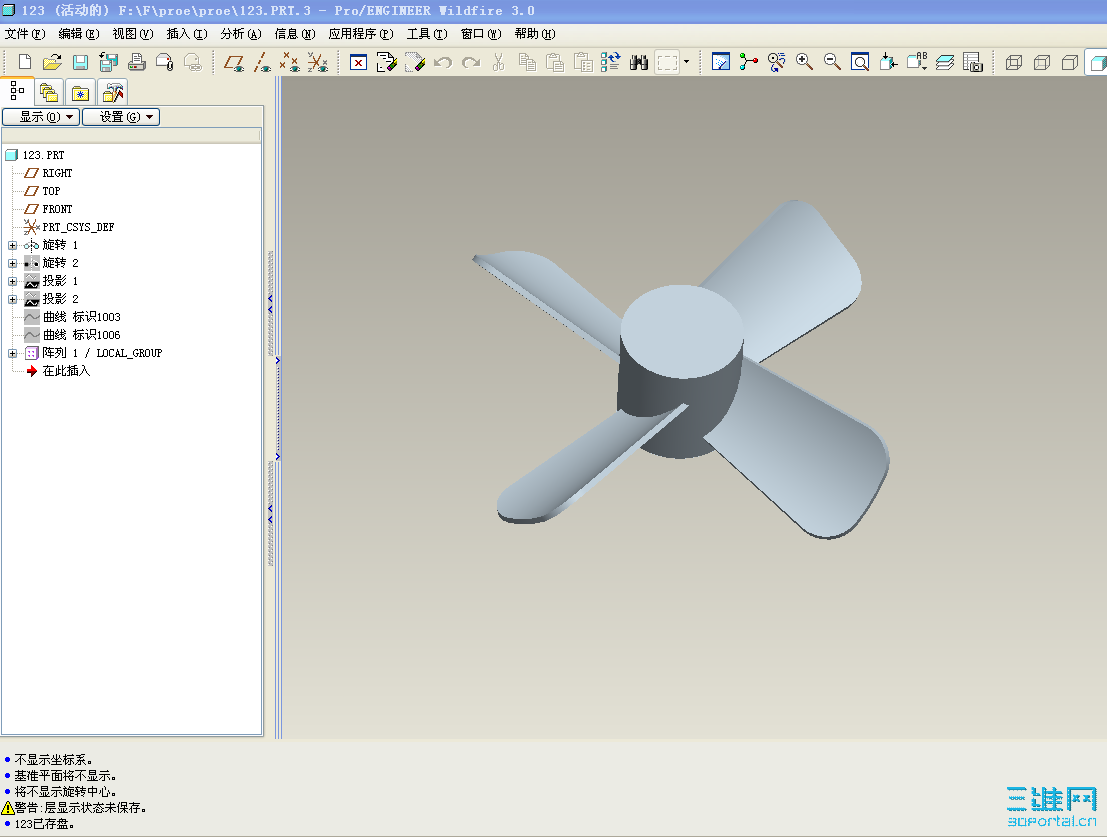Save the model with the floppy disk icon
The height and width of the screenshot is (837, 1107).
tap(80, 62)
